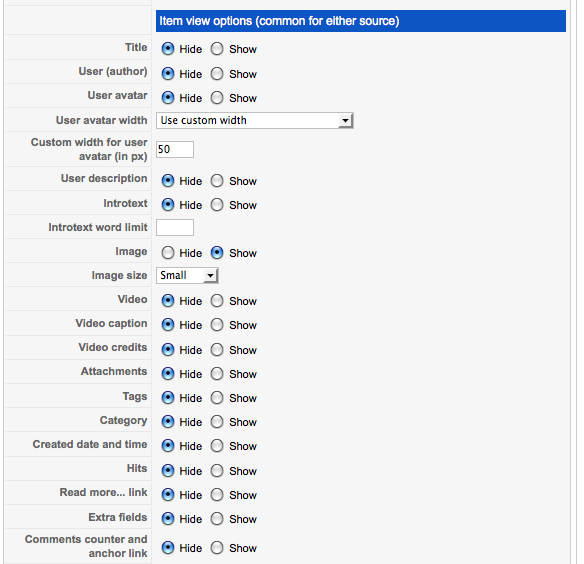Screen dimensions: 584x564
Task: Select Show for the Title option
Action: (x=217, y=49)
